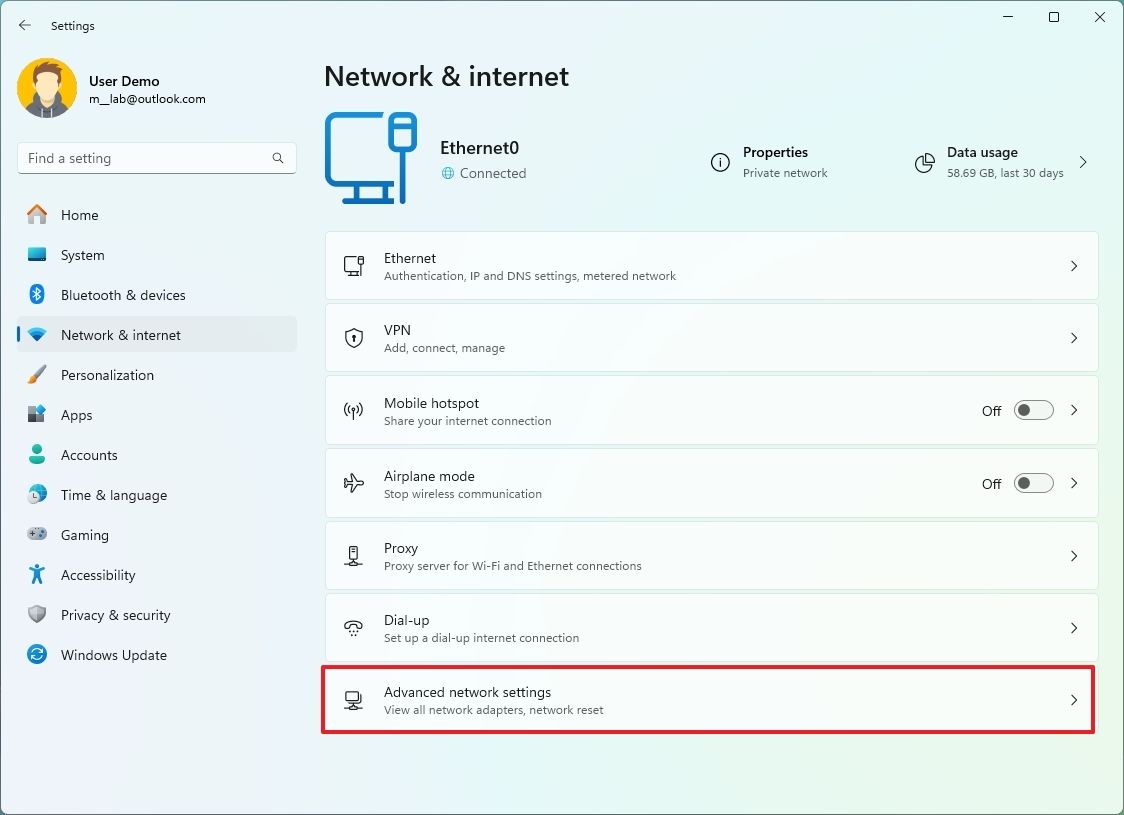Open Advanced network settings
1124x815 pixels.
(708, 700)
